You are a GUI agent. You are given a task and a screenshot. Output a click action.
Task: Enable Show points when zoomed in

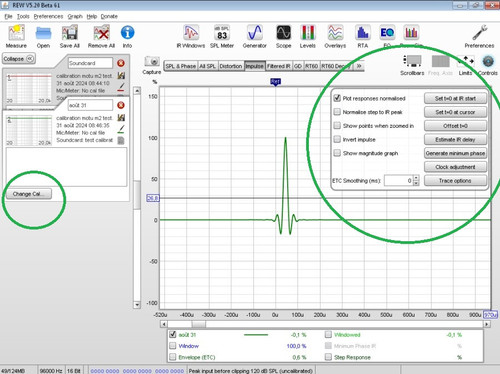pos(337,125)
